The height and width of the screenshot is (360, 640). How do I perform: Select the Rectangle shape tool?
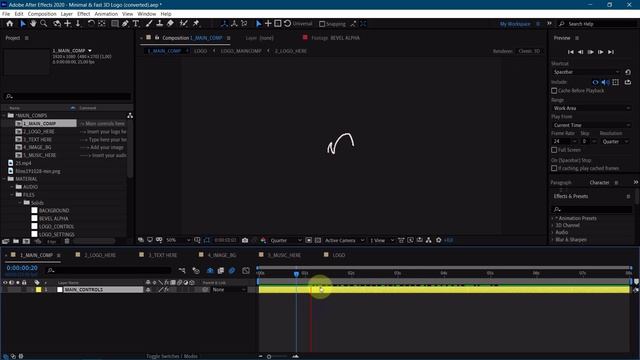(x=115, y=24)
